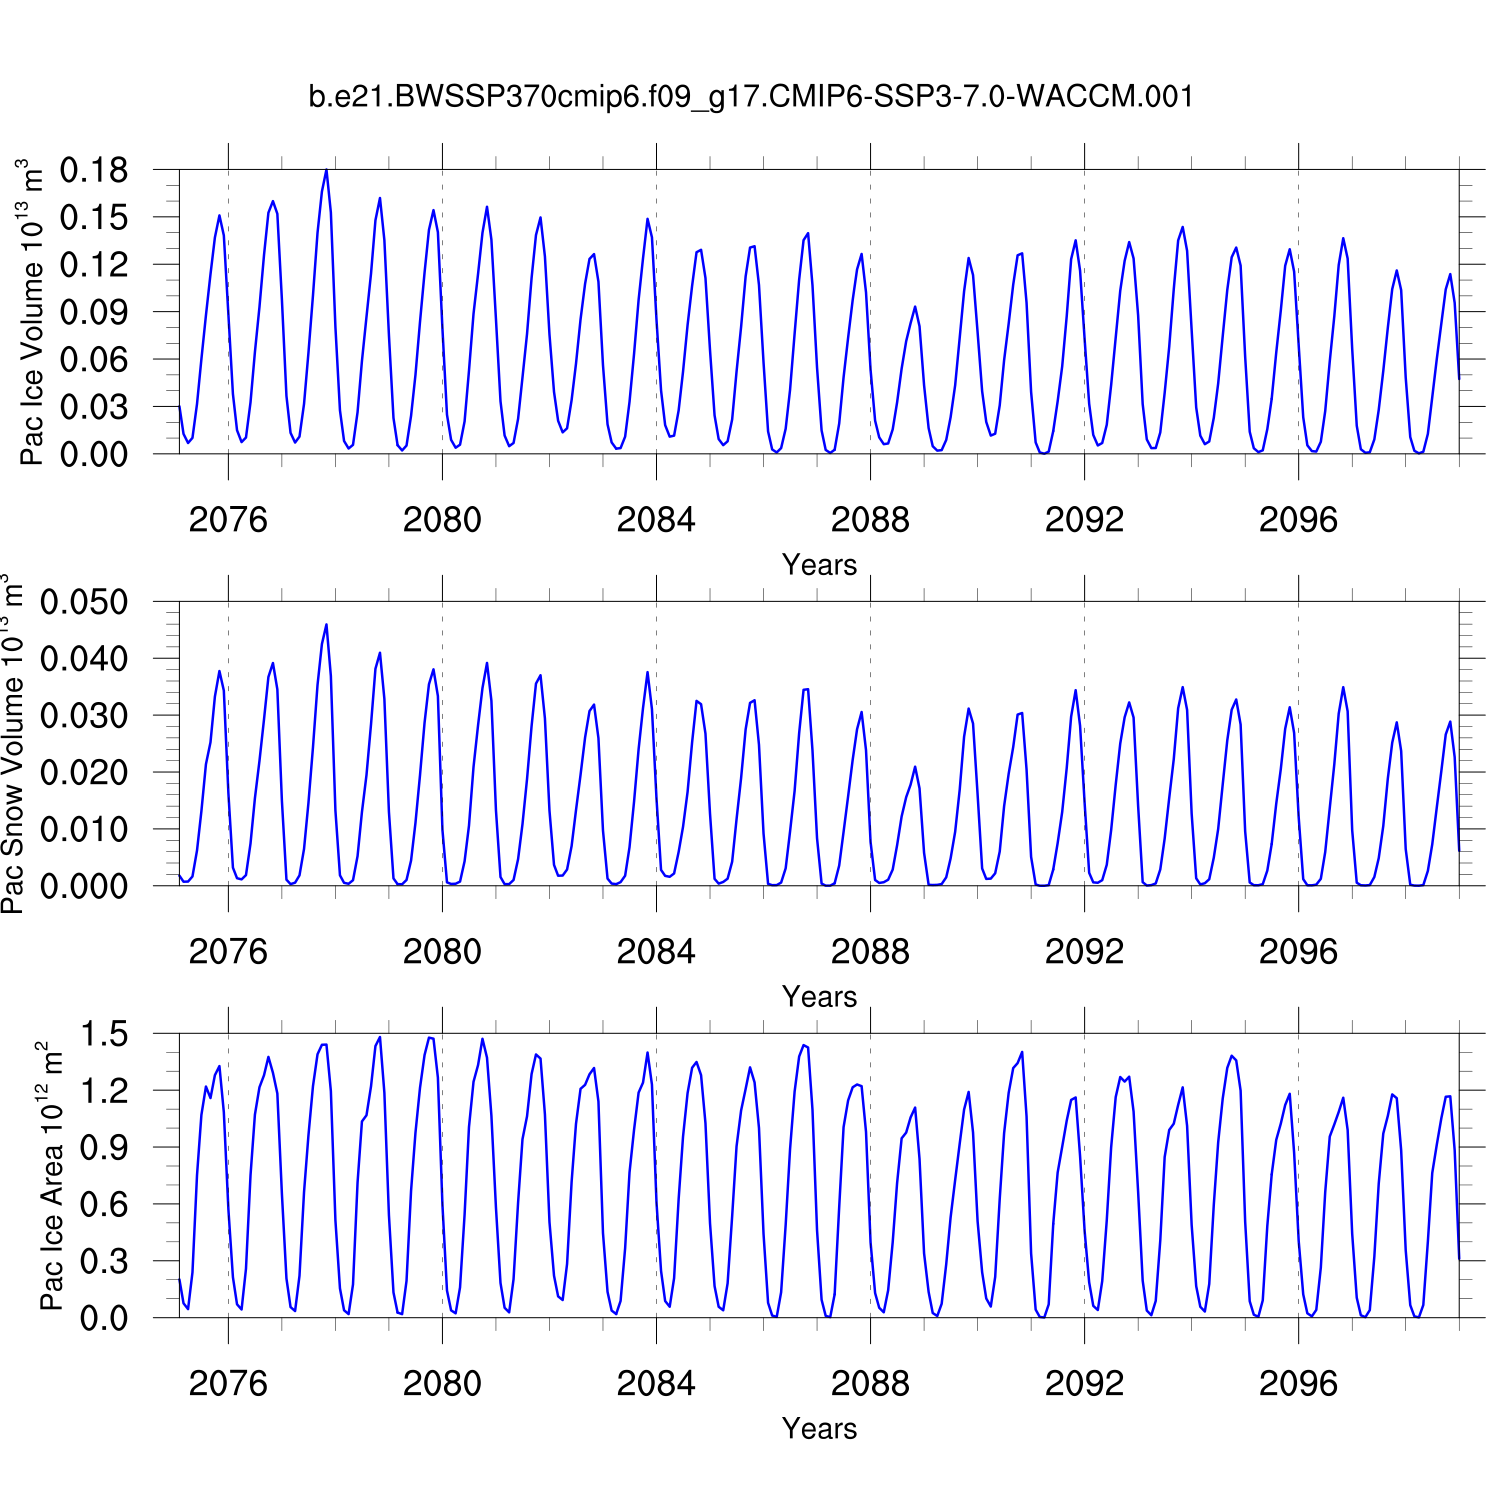
Task: Click the Pac Ice Area y-axis label
Action: (51, 1176)
